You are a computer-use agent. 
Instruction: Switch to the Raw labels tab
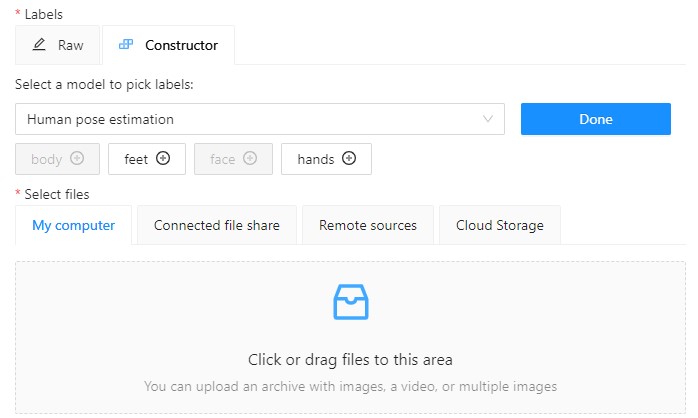[58, 45]
